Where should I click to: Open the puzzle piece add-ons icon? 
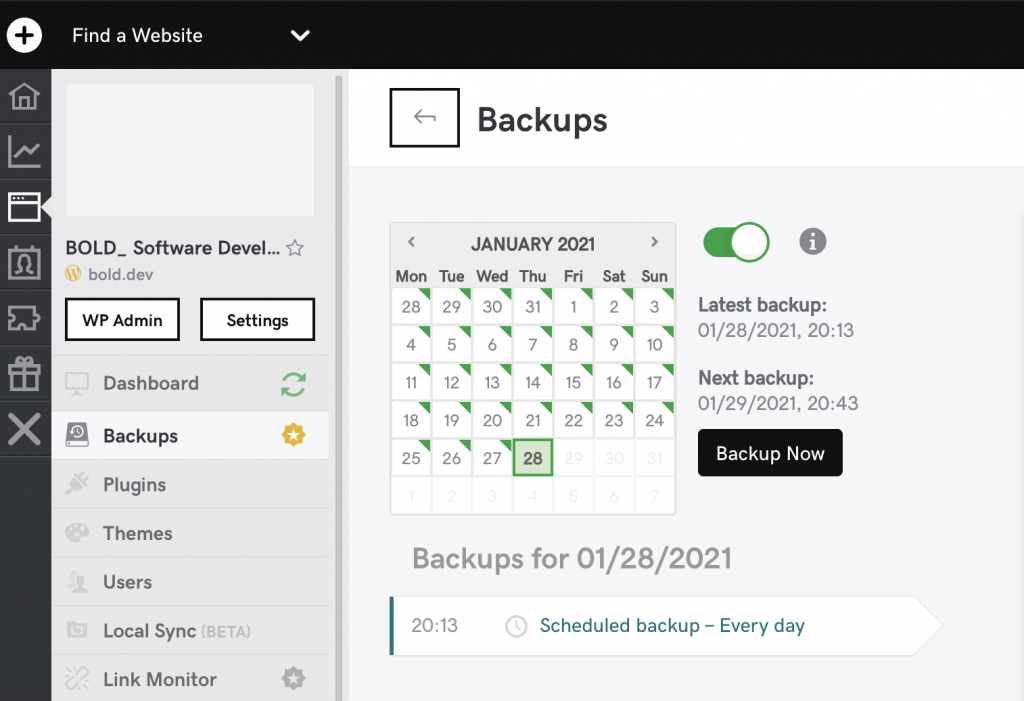pos(24,318)
